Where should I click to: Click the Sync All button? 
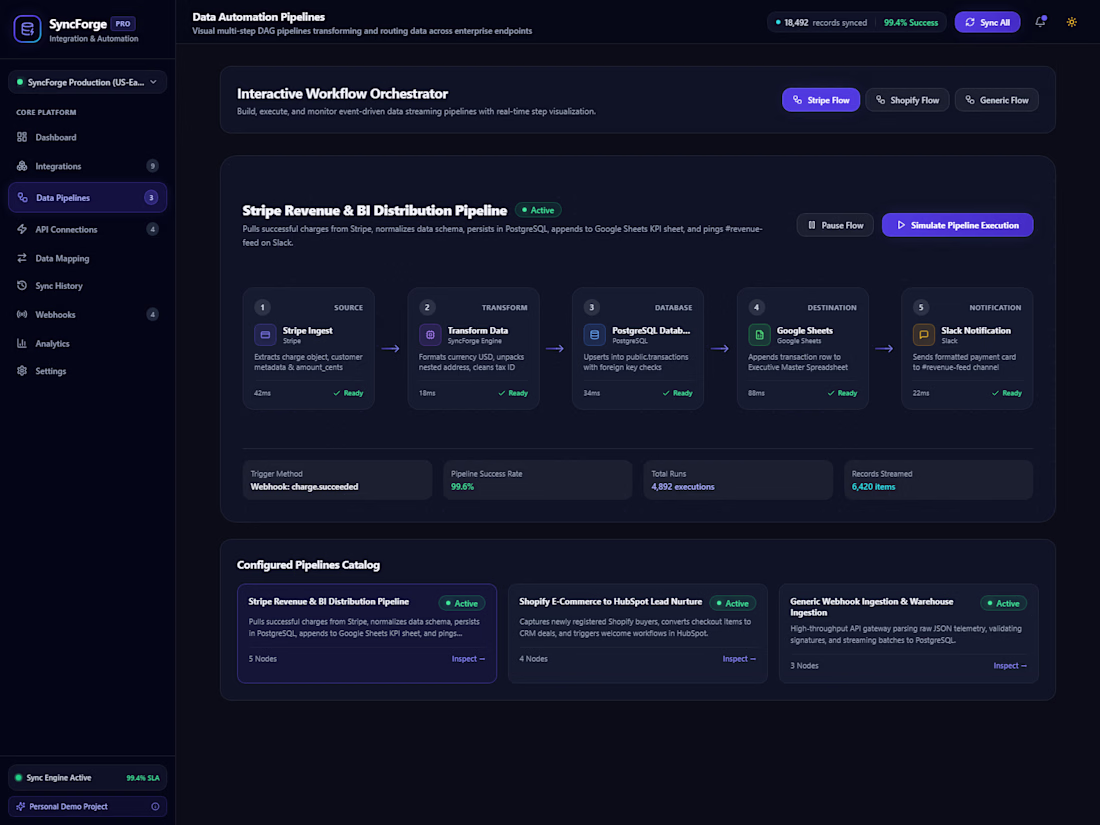click(x=987, y=22)
